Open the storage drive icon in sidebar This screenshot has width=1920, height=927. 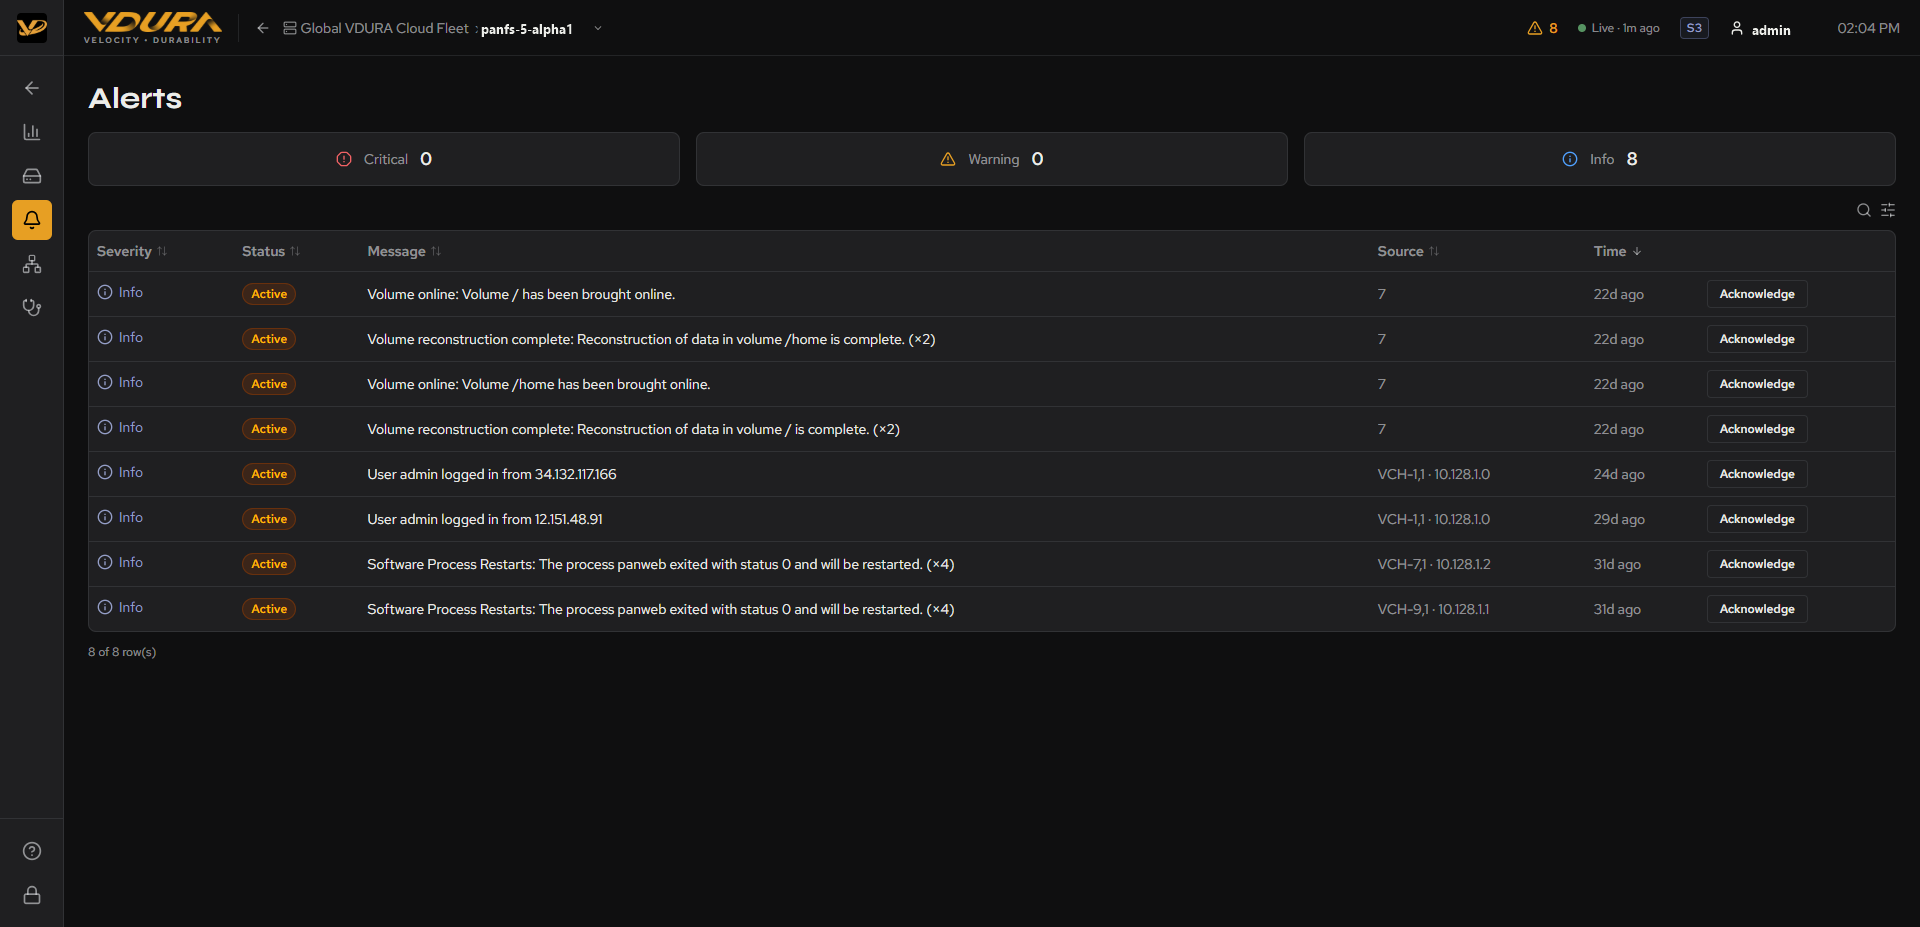[x=32, y=176]
